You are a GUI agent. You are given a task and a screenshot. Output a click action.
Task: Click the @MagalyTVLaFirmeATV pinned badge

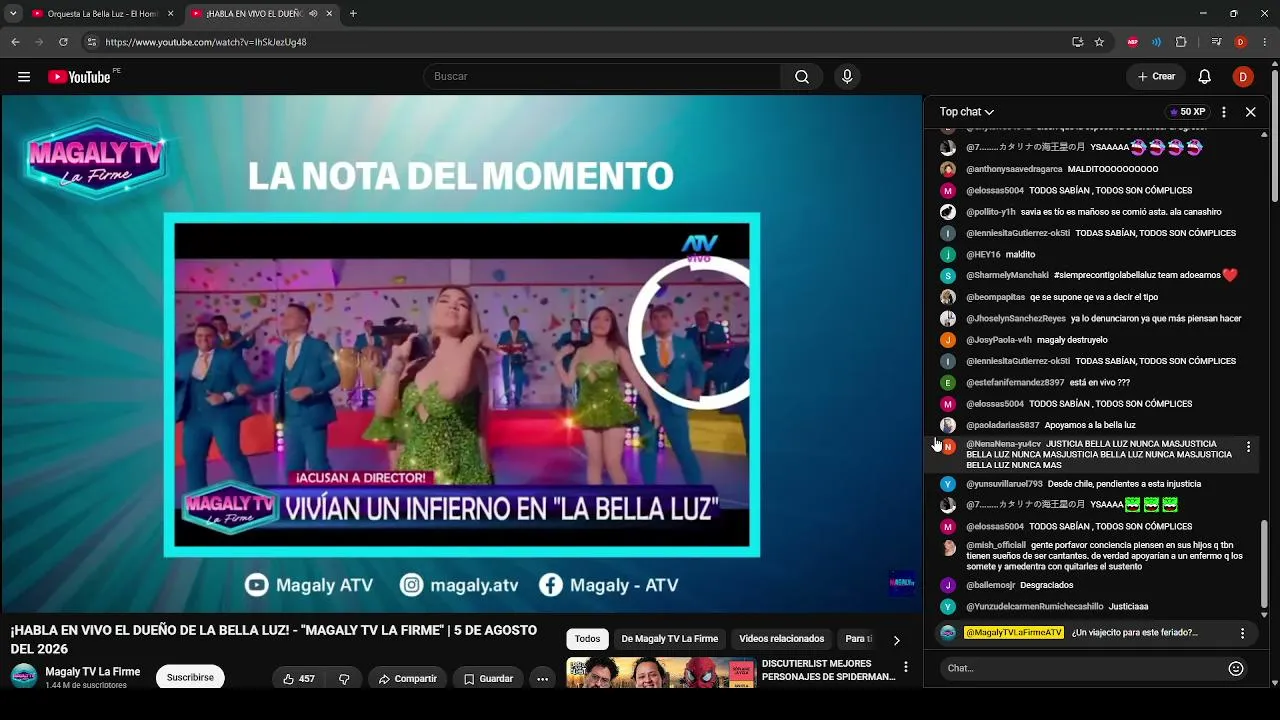1013,633
